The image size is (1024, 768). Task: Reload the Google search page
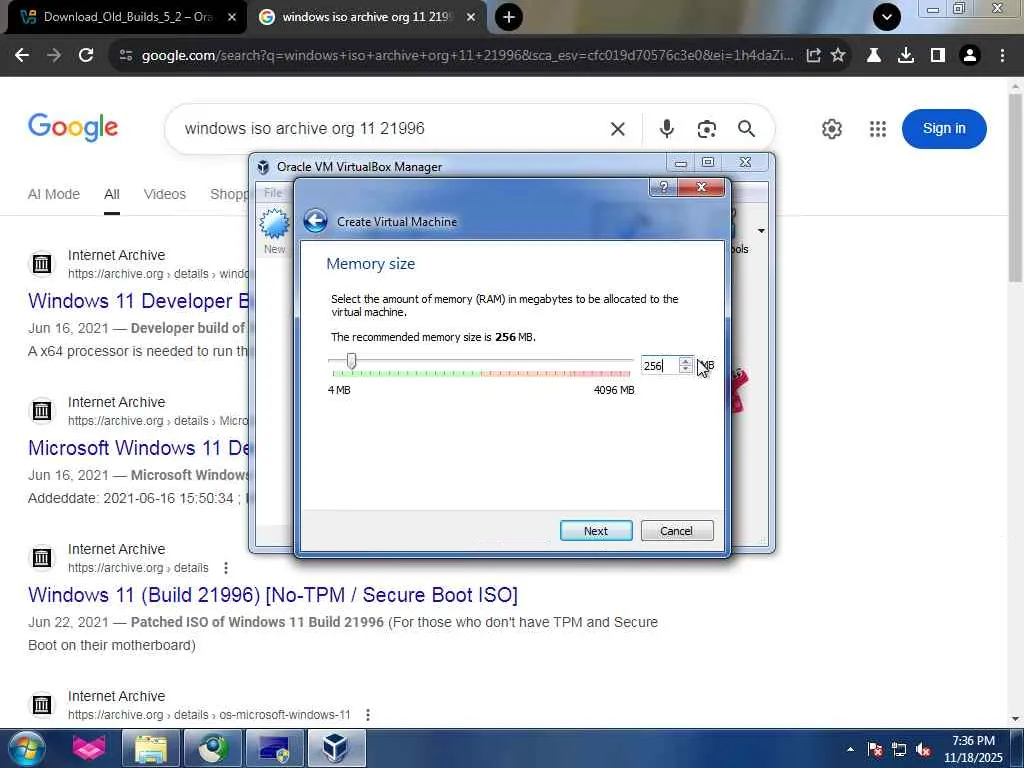click(86, 56)
